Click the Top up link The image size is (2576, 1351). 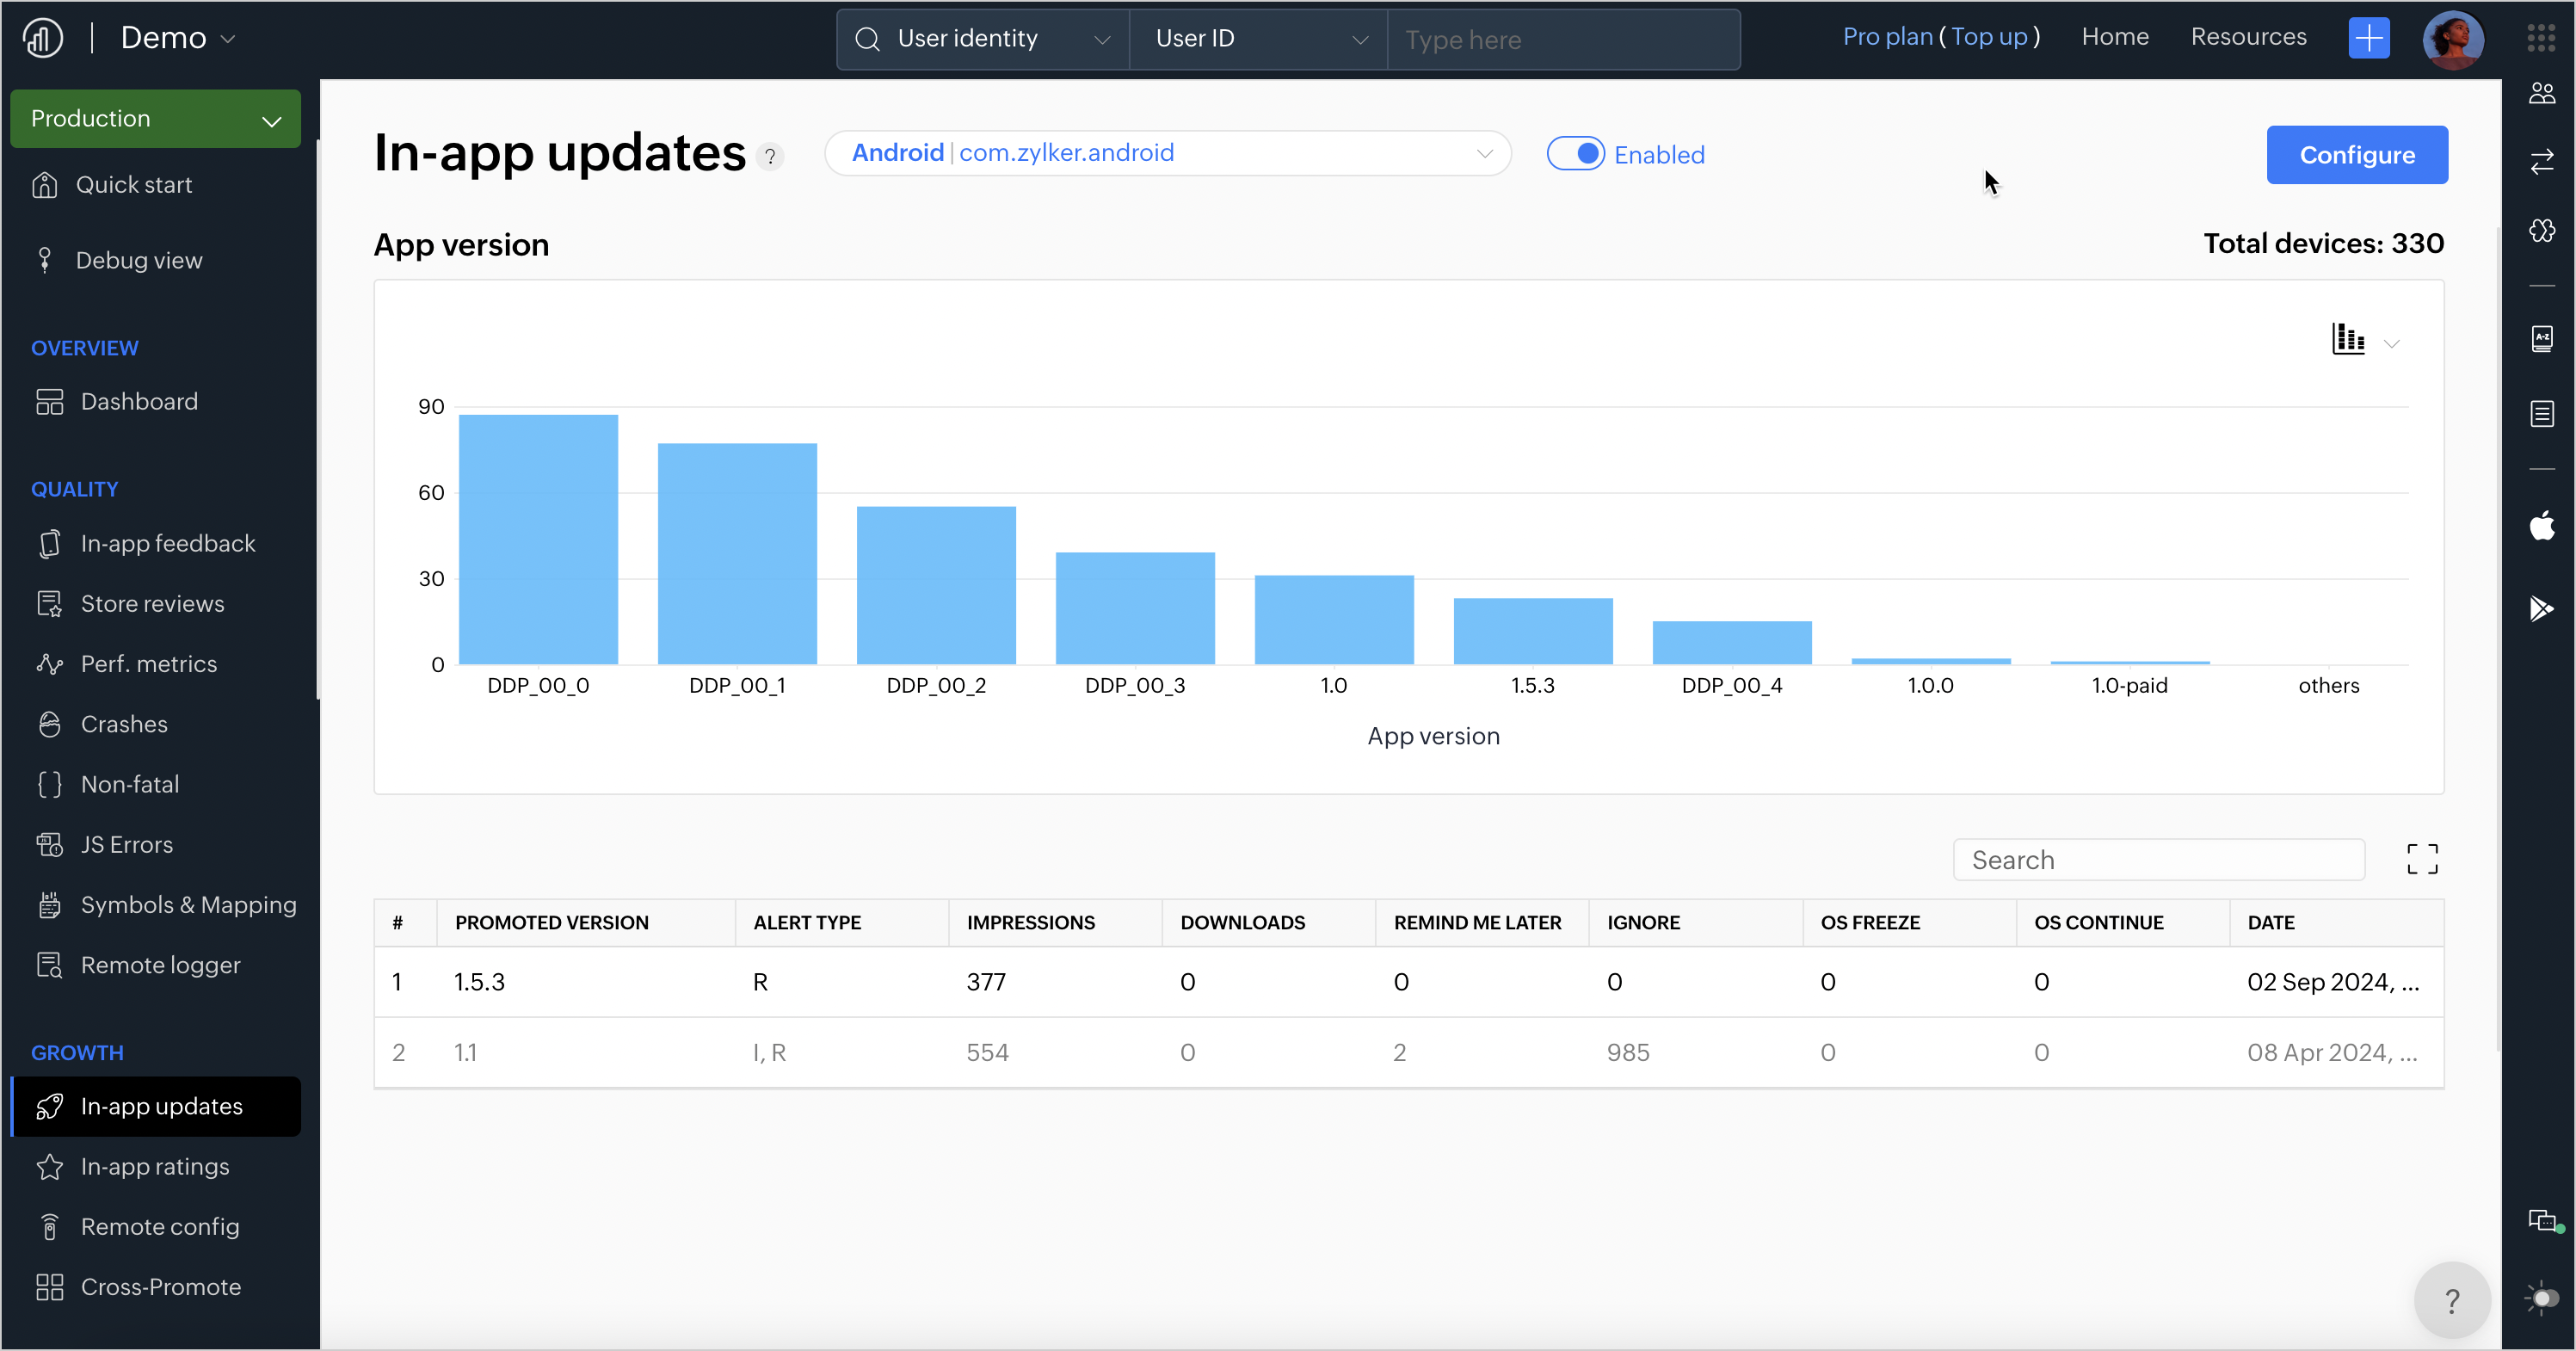pos(1988,37)
